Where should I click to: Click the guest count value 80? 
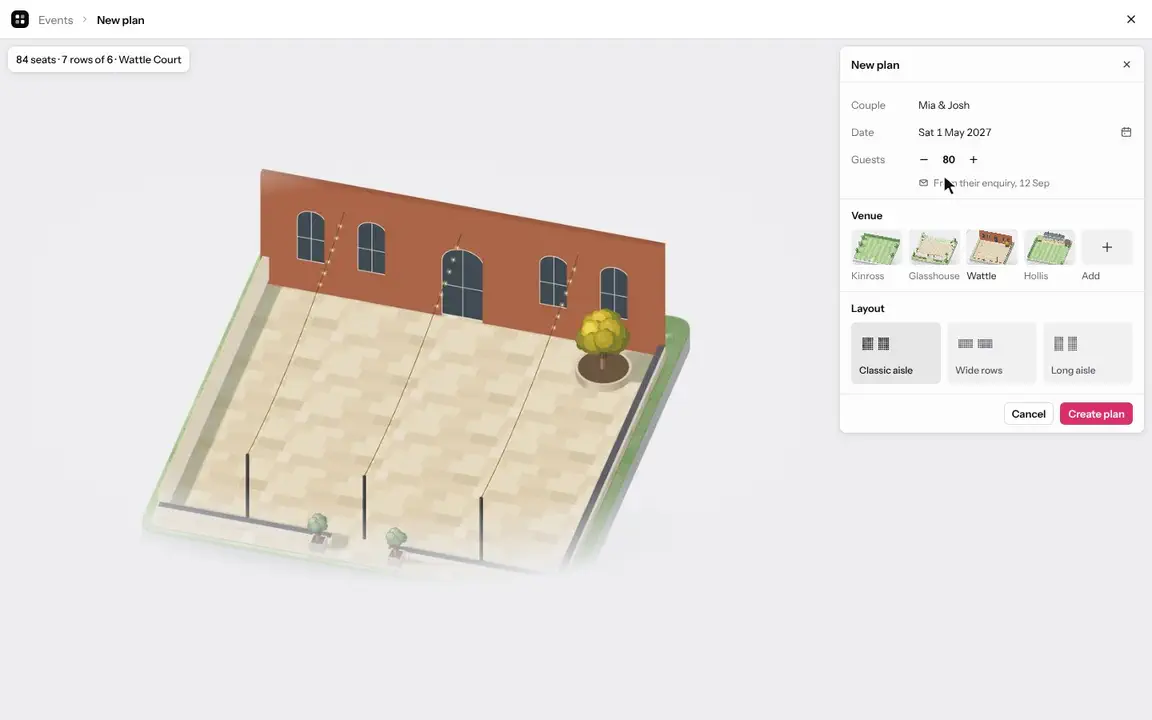[948, 159]
